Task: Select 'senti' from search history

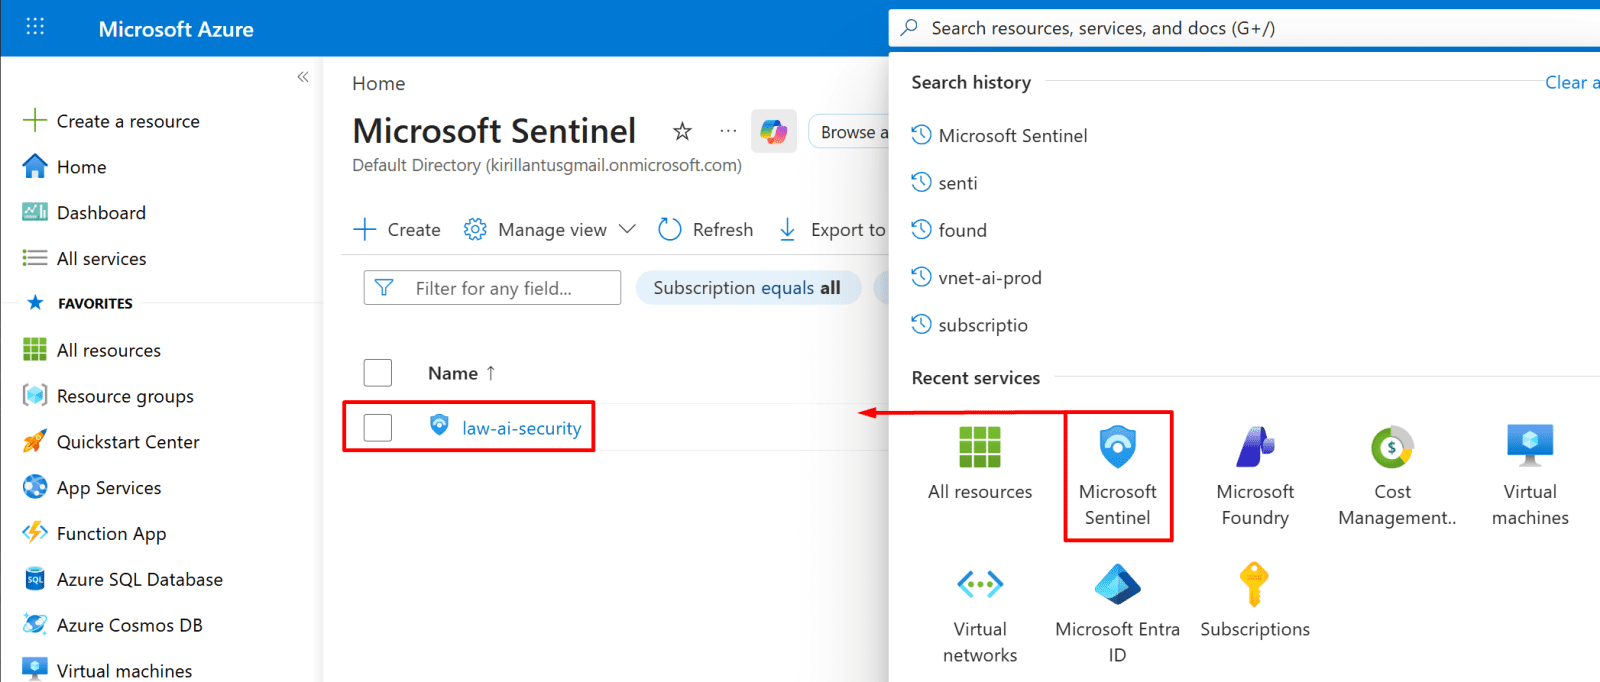Action: (x=958, y=183)
